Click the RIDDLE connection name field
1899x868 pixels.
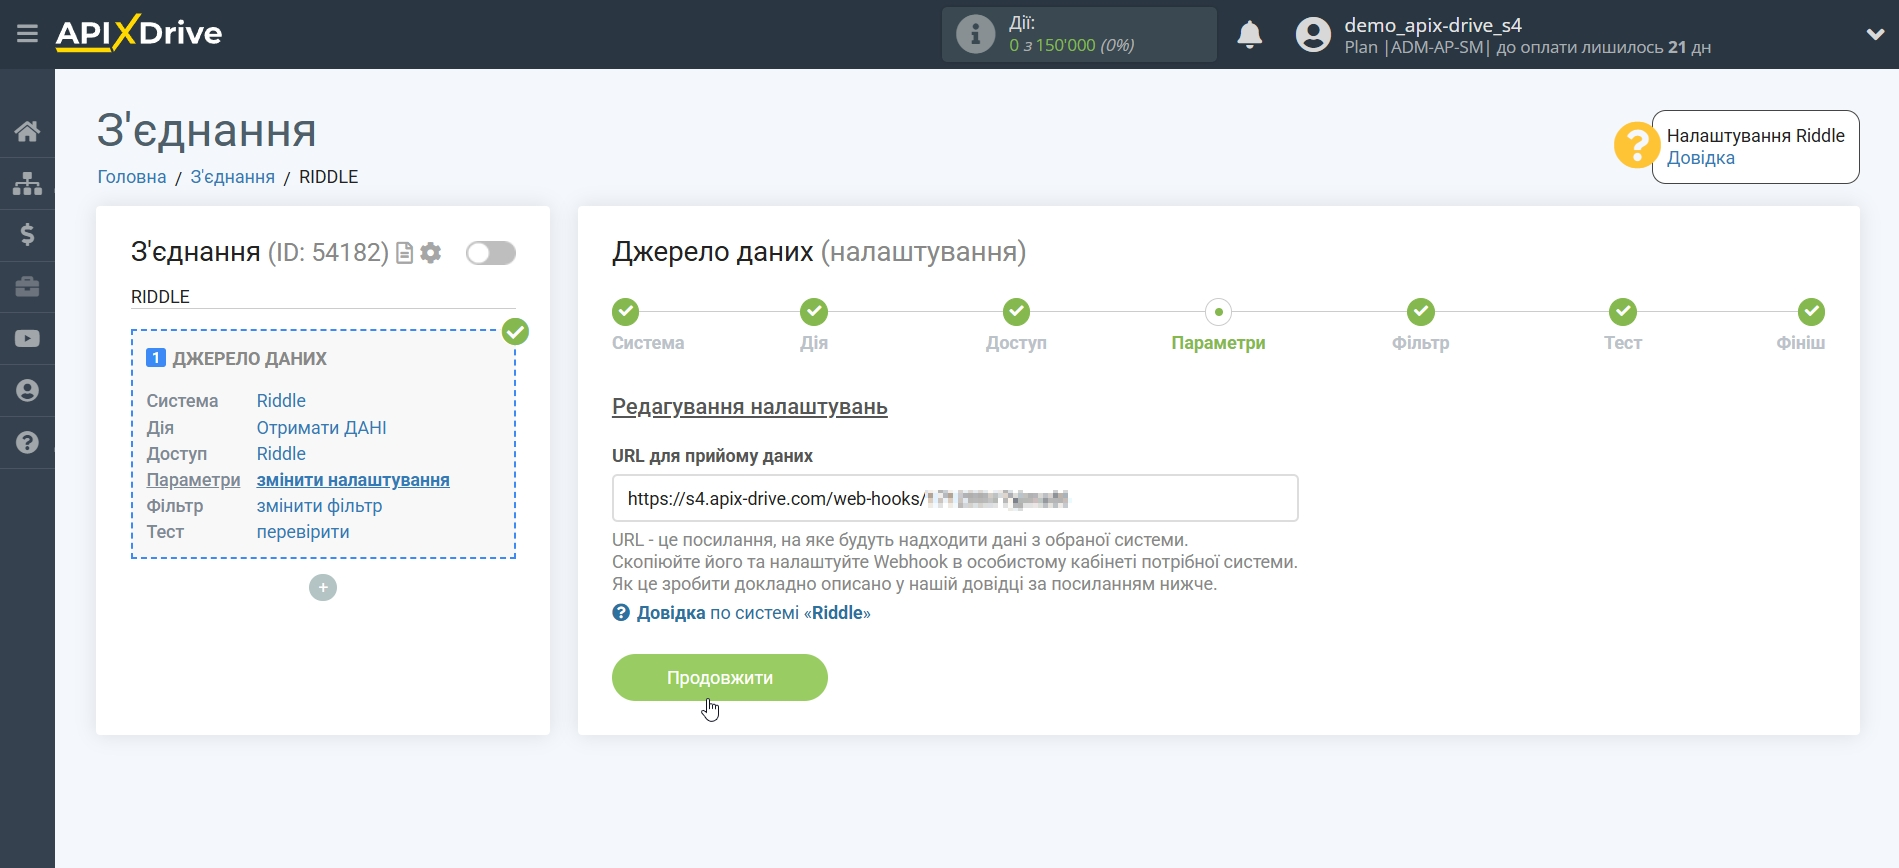pyautogui.click(x=323, y=297)
